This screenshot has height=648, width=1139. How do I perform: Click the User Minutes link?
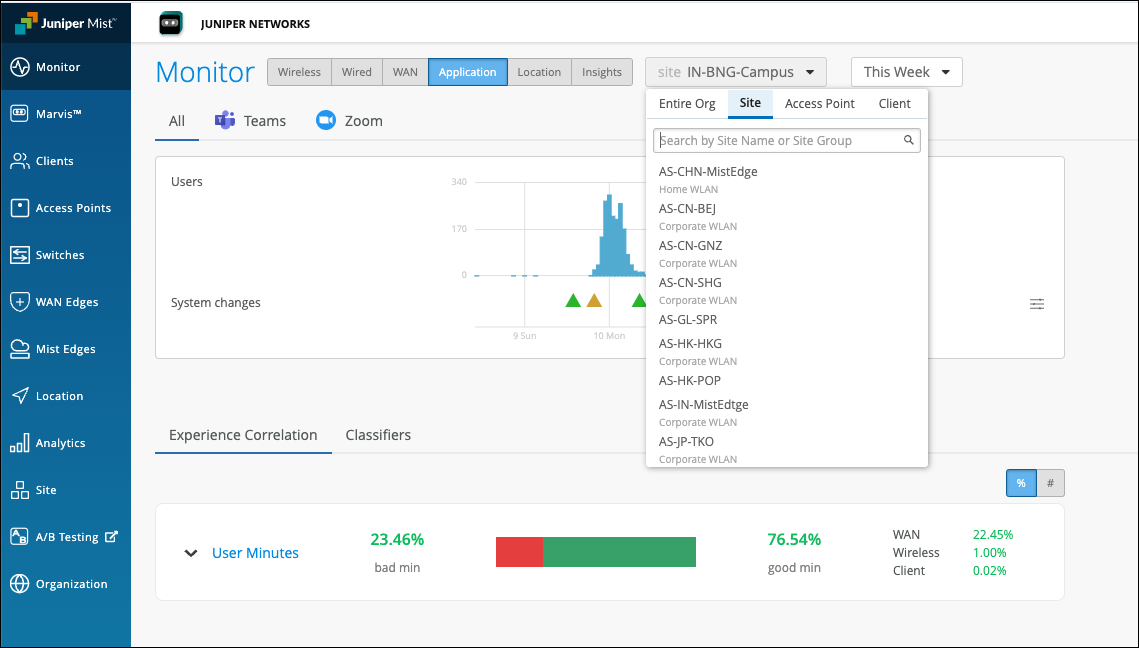pyautogui.click(x=255, y=553)
